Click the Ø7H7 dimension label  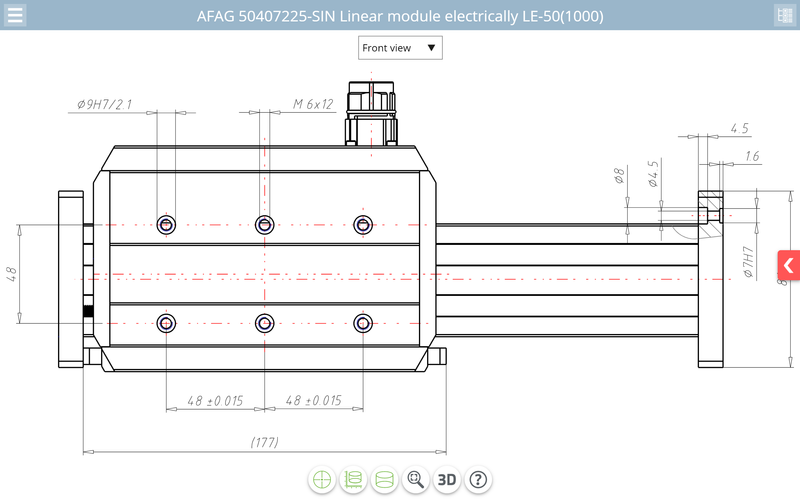pos(748,262)
